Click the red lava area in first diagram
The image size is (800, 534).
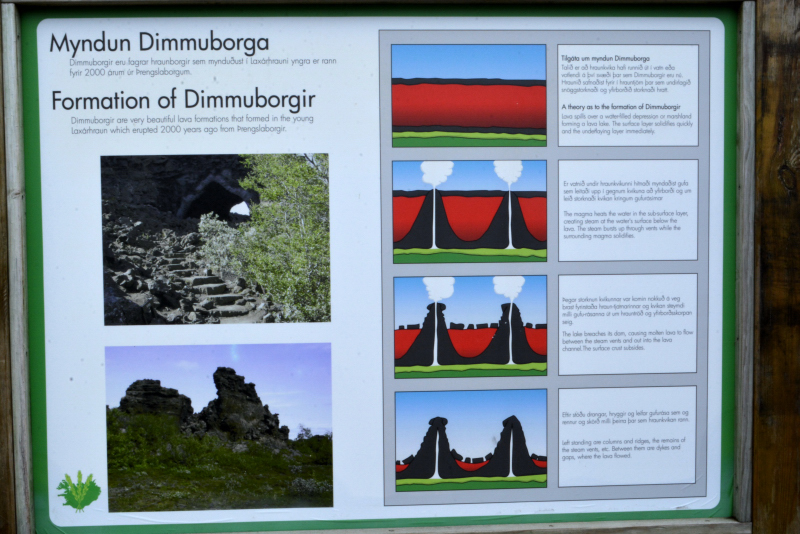[x=468, y=104]
